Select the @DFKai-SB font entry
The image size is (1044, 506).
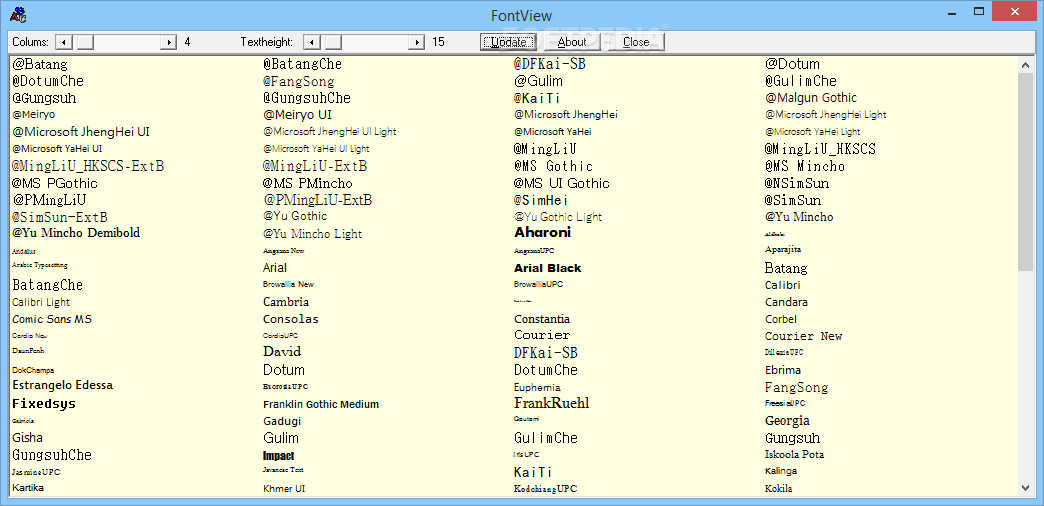coord(550,65)
